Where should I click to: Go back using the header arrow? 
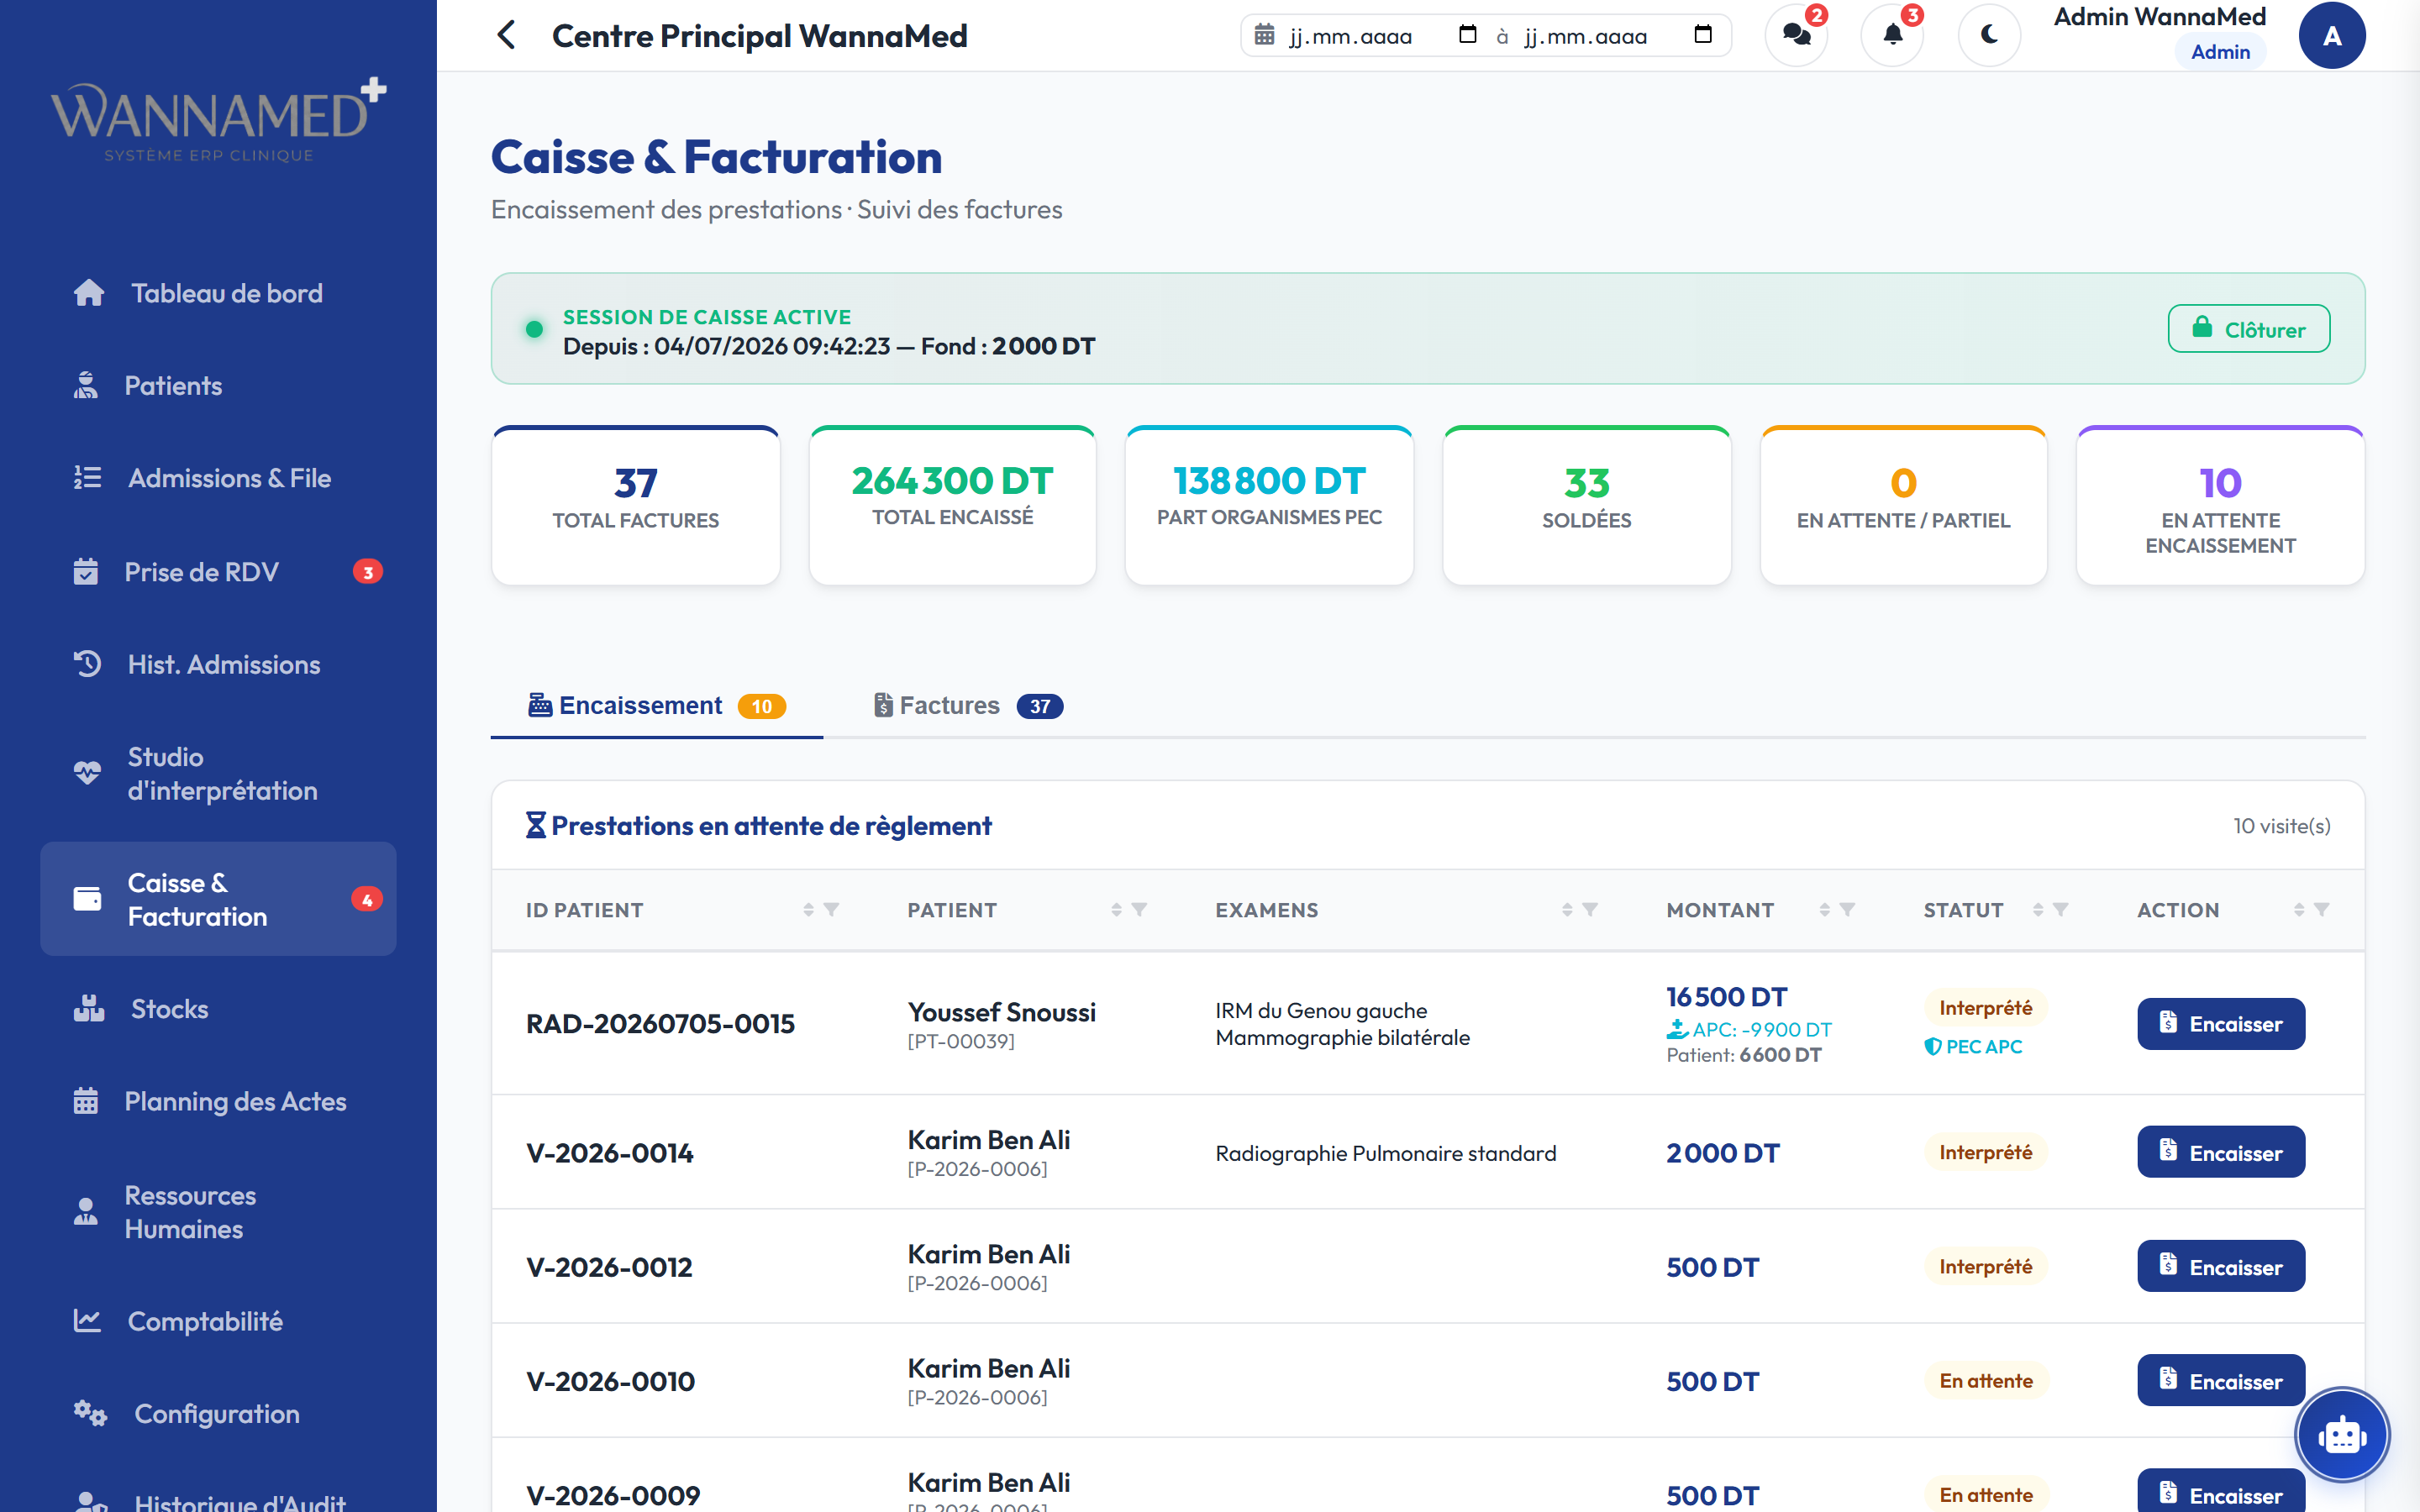pyautogui.click(x=507, y=35)
